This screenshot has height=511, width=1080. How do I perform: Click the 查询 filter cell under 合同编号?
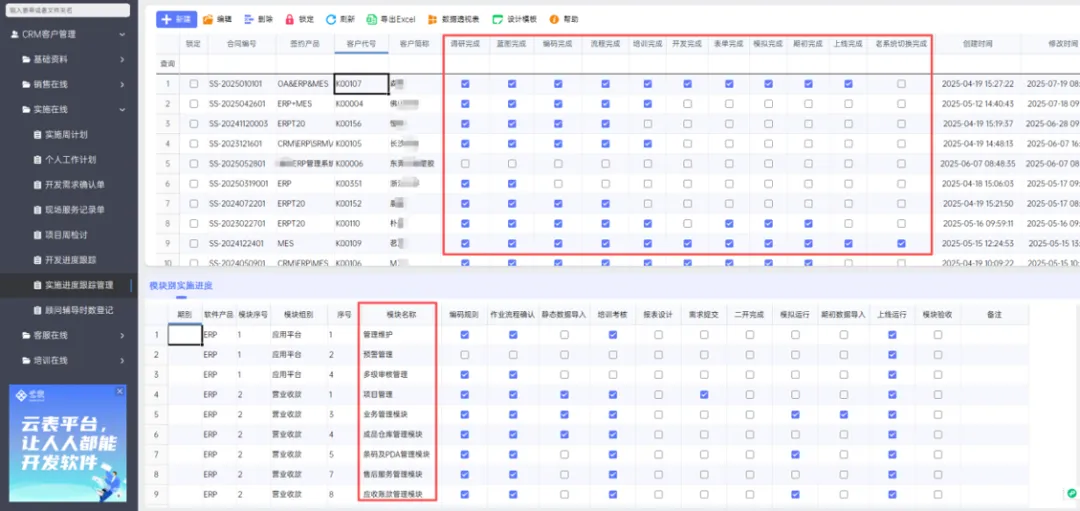click(x=240, y=63)
